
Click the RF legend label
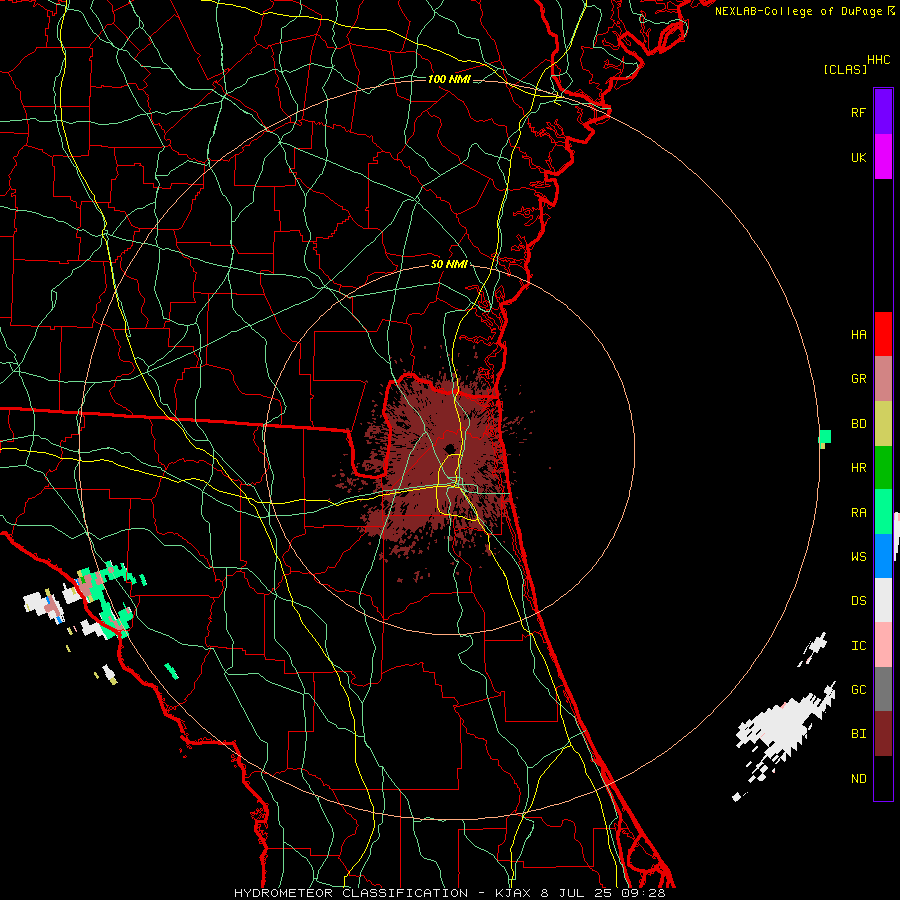[x=858, y=112]
